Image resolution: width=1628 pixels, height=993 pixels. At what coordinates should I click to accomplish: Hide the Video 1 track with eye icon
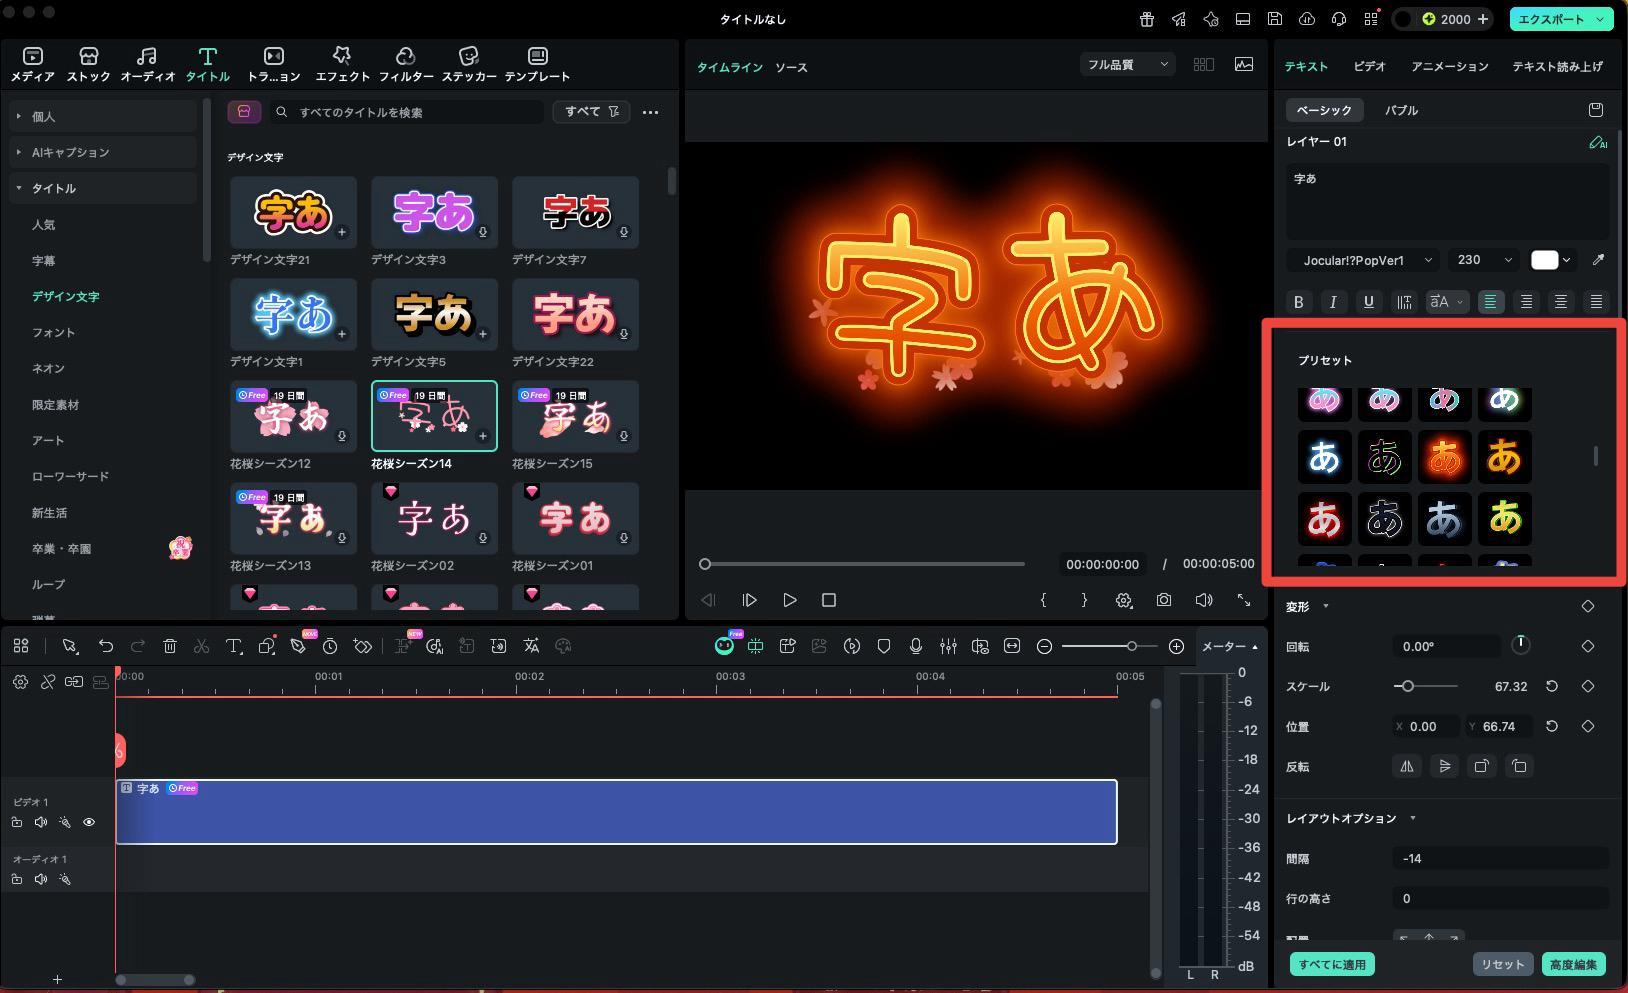[89, 823]
